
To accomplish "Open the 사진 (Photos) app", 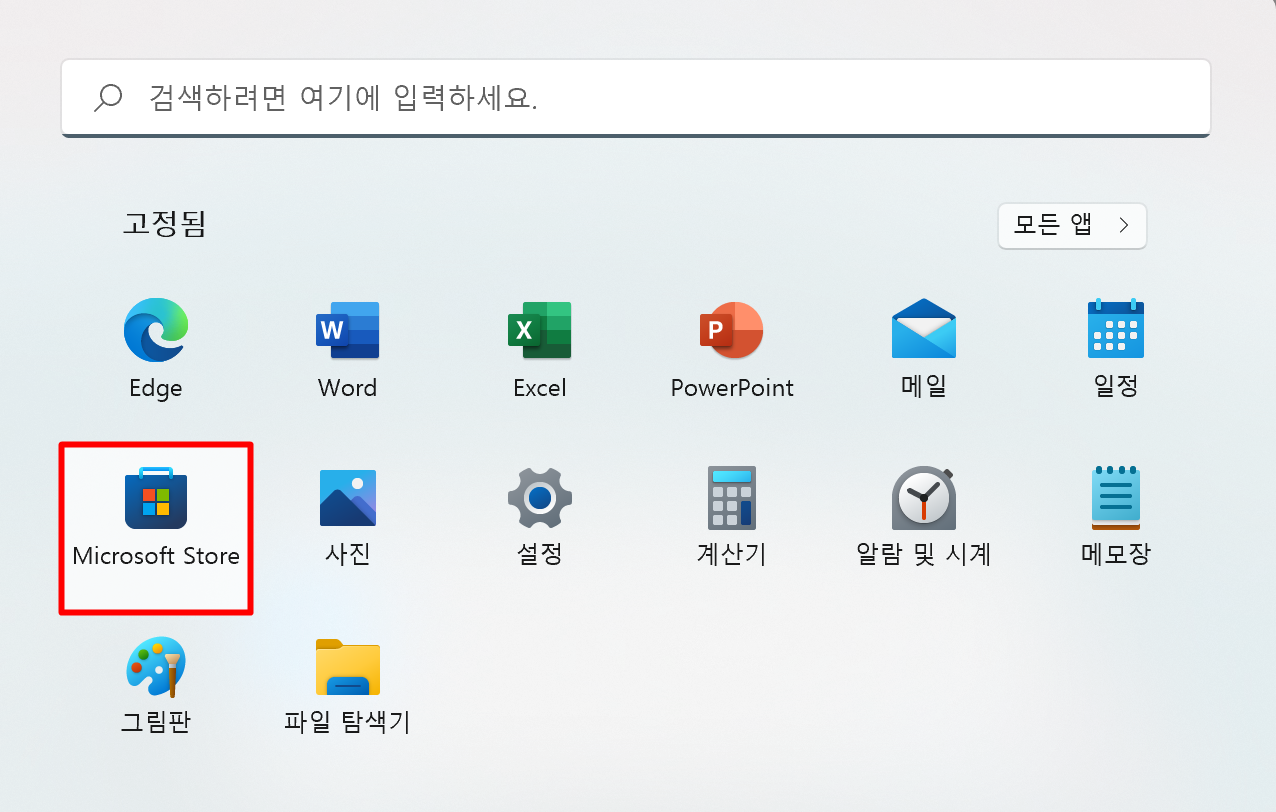I will [x=347, y=498].
